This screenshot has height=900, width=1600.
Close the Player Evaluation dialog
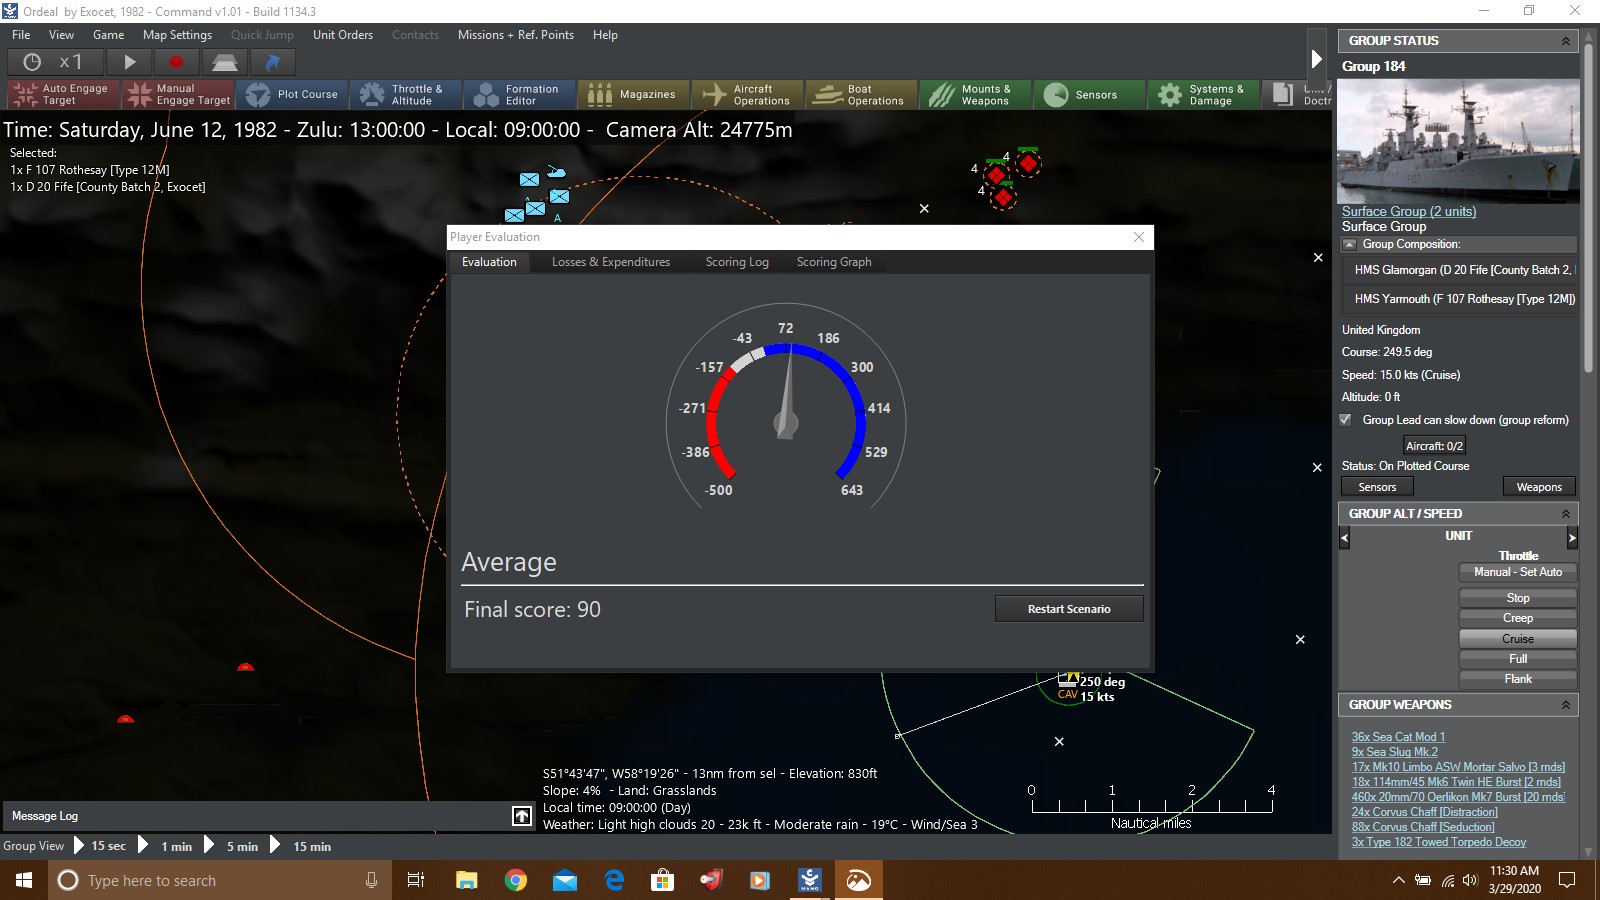click(1138, 237)
